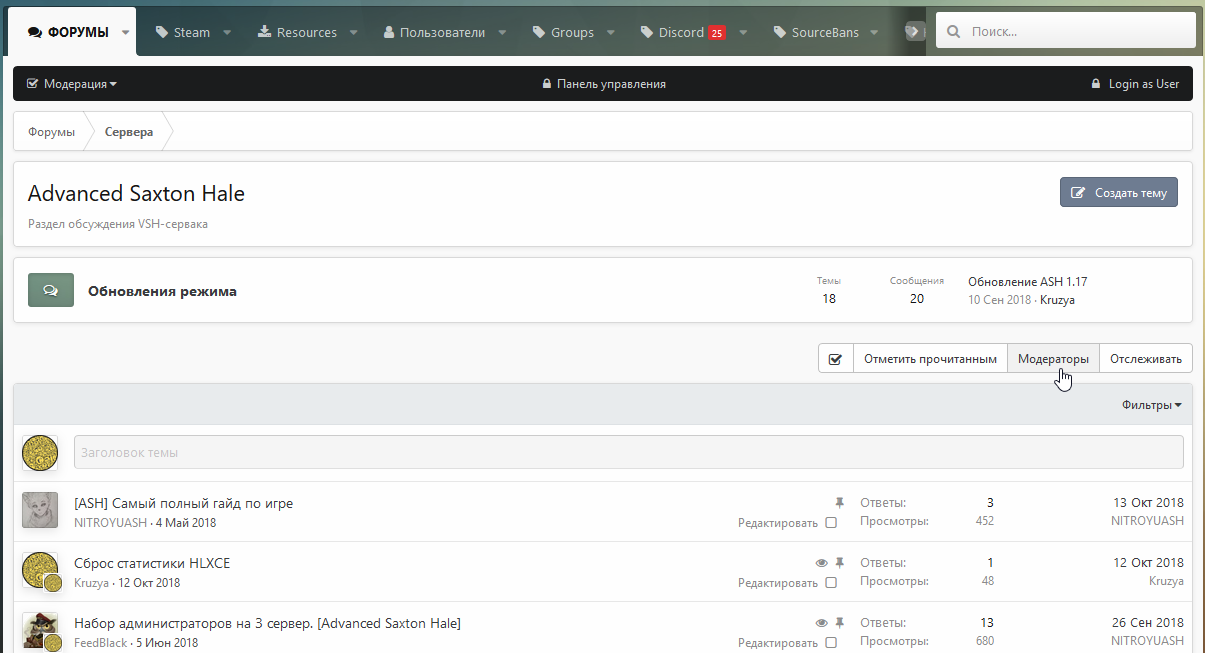Screen dimensions: 1205x653
Task: Open the Discord navigation tab
Action: point(683,32)
